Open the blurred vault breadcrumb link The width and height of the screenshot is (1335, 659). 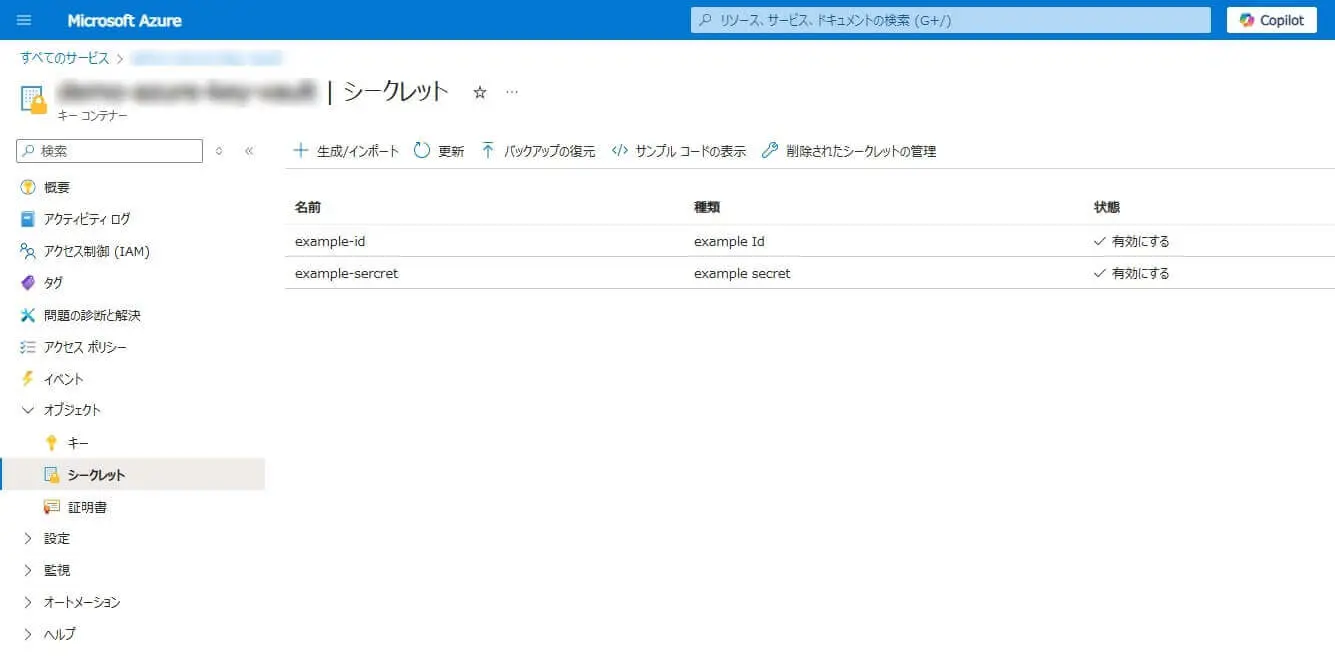pos(206,58)
